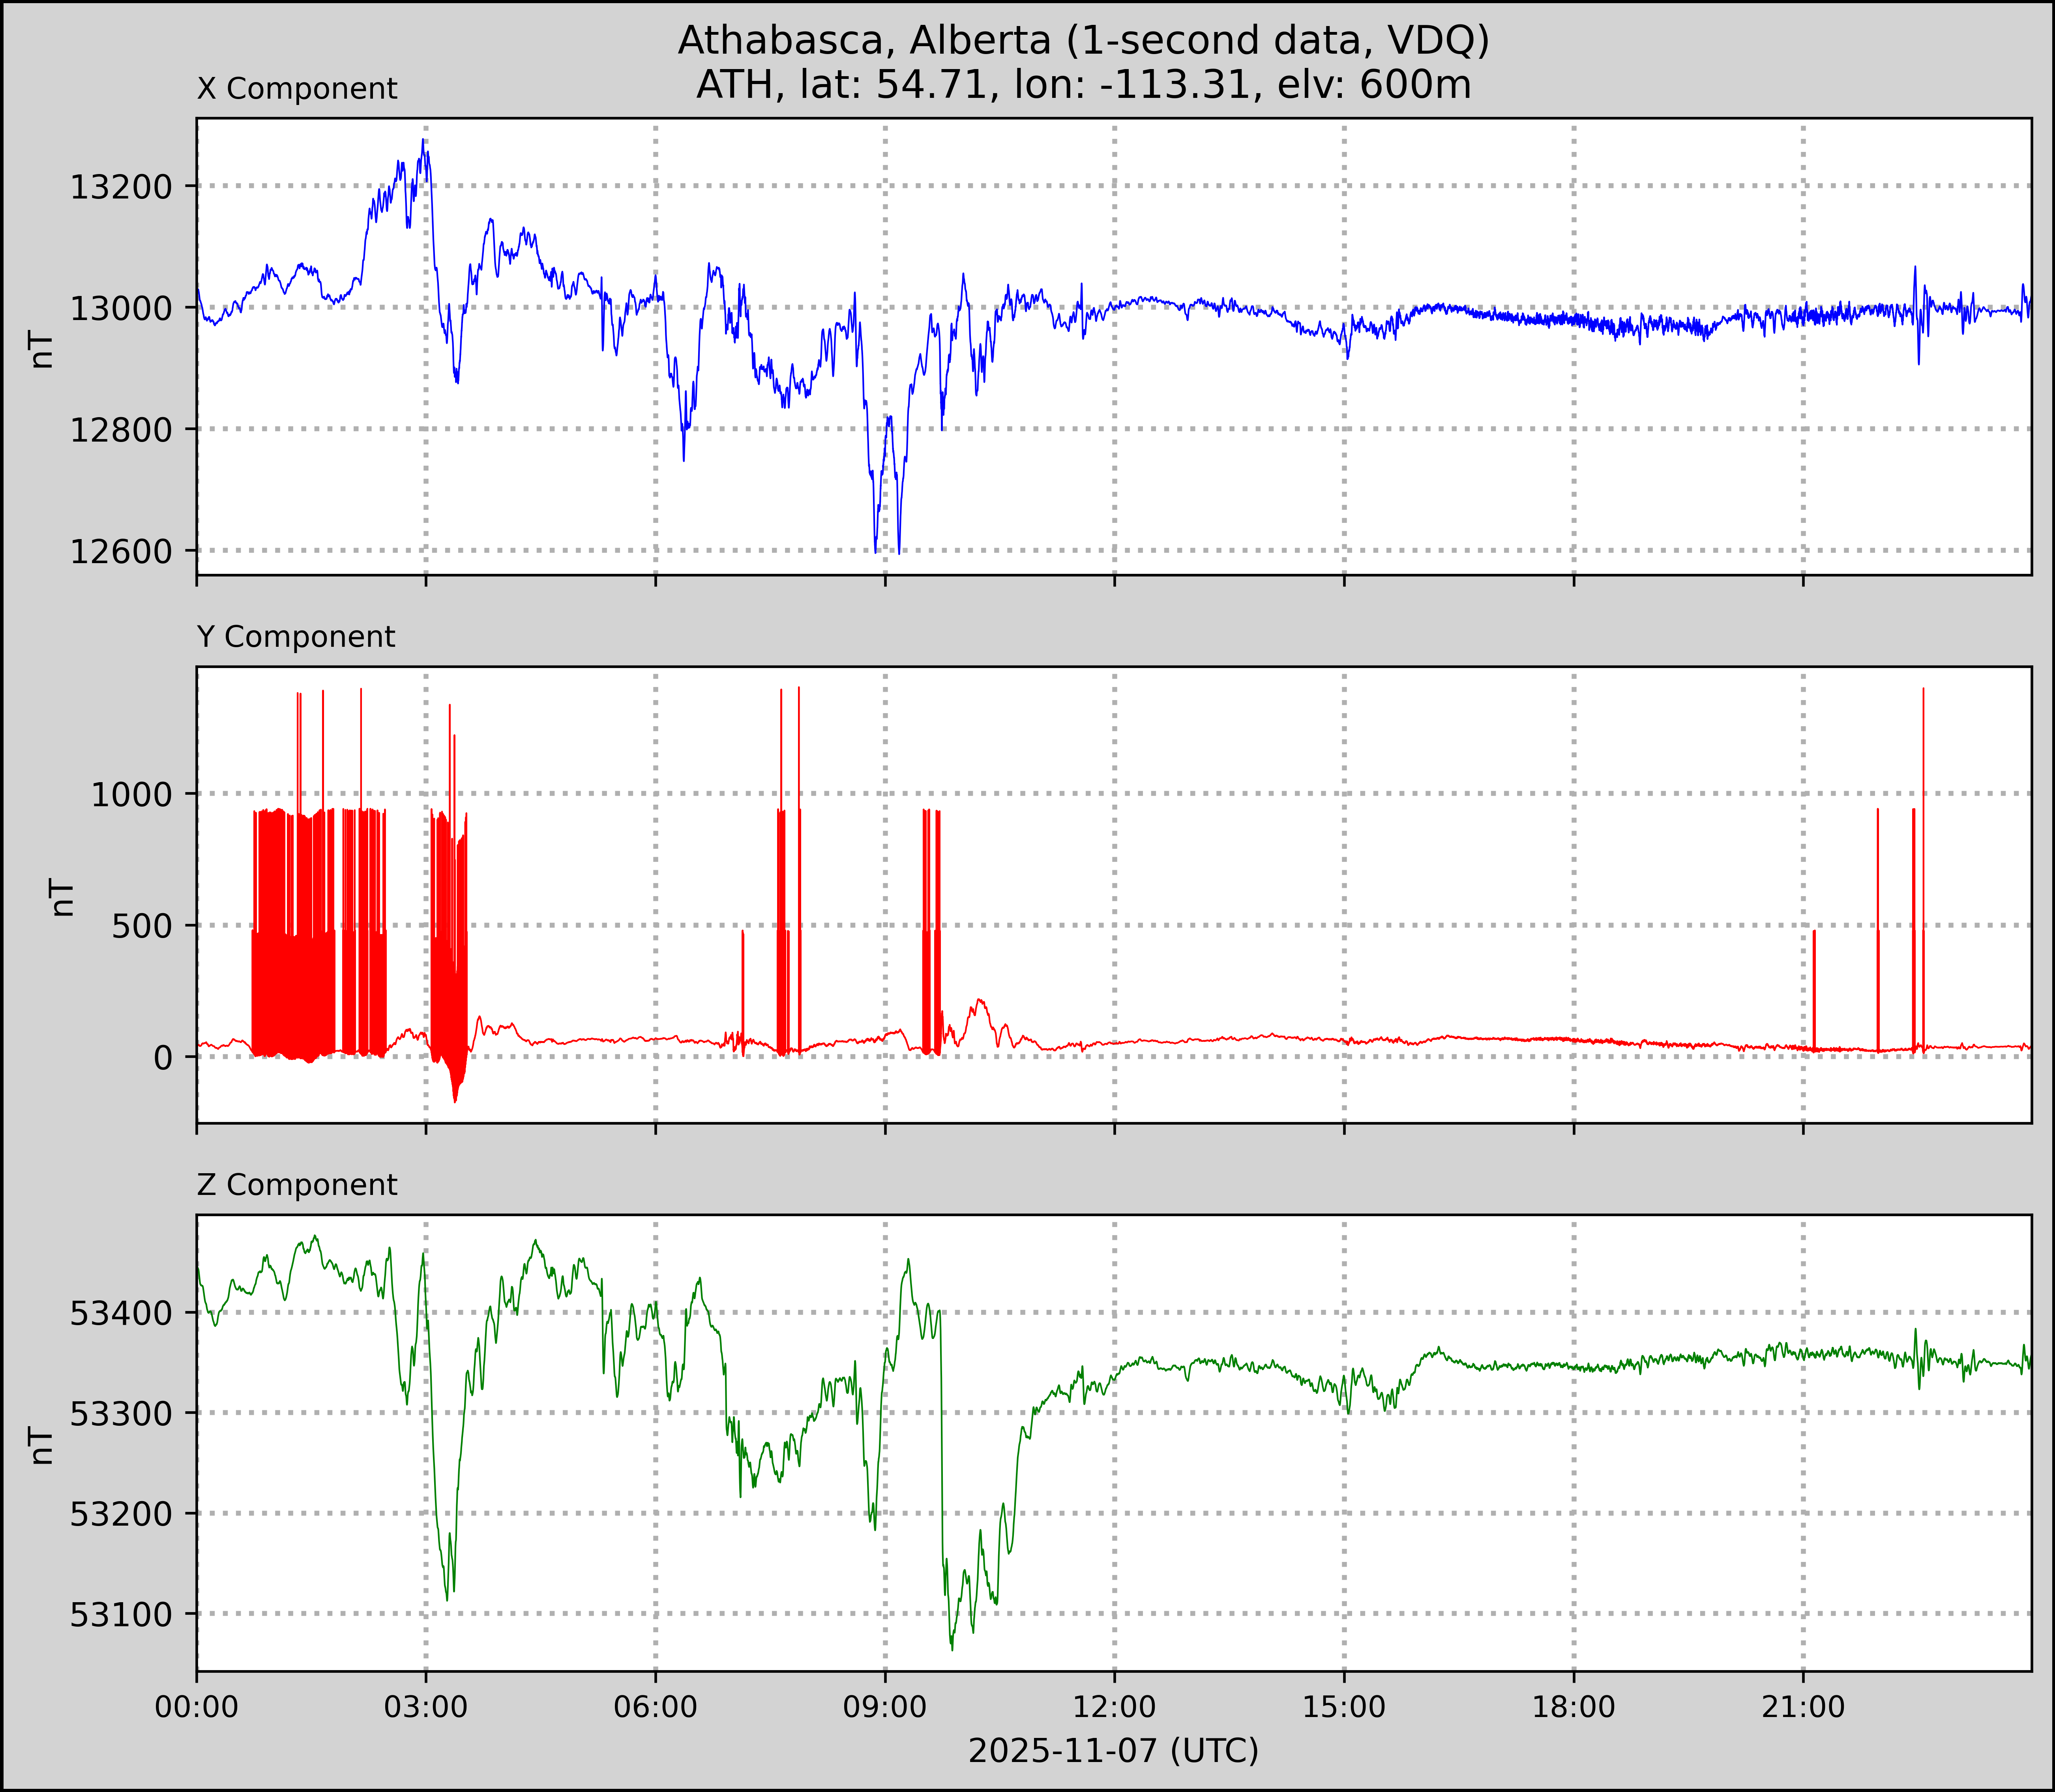The image size is (2055, 1792).
Task: Click the 500 tick label in Y panel
Action: (142, 926)
